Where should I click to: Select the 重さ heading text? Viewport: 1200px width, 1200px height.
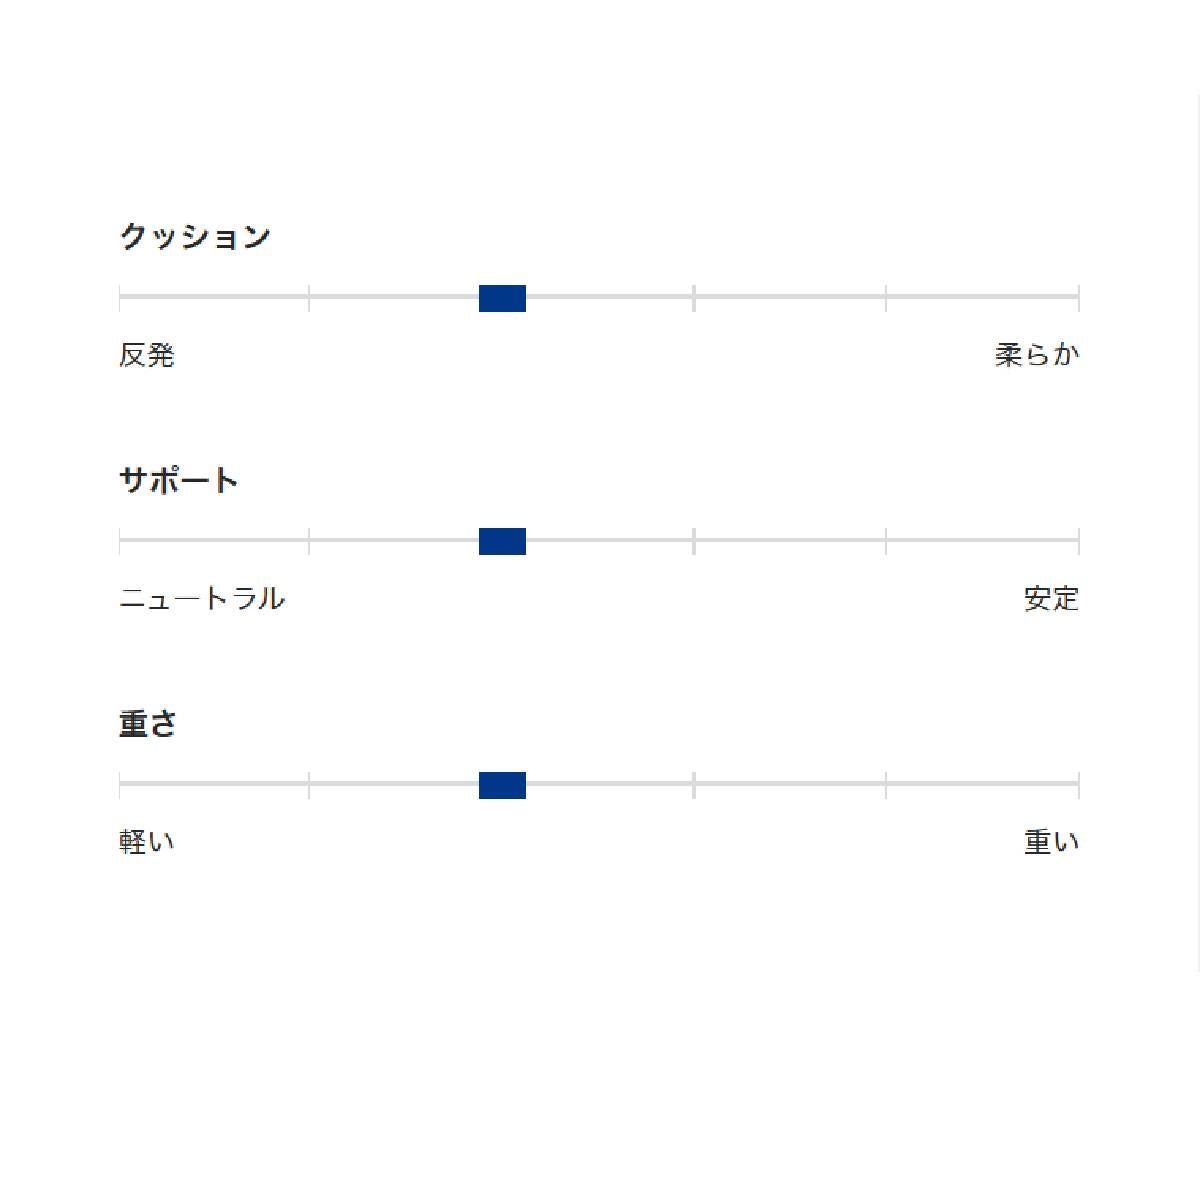point(148,724)
